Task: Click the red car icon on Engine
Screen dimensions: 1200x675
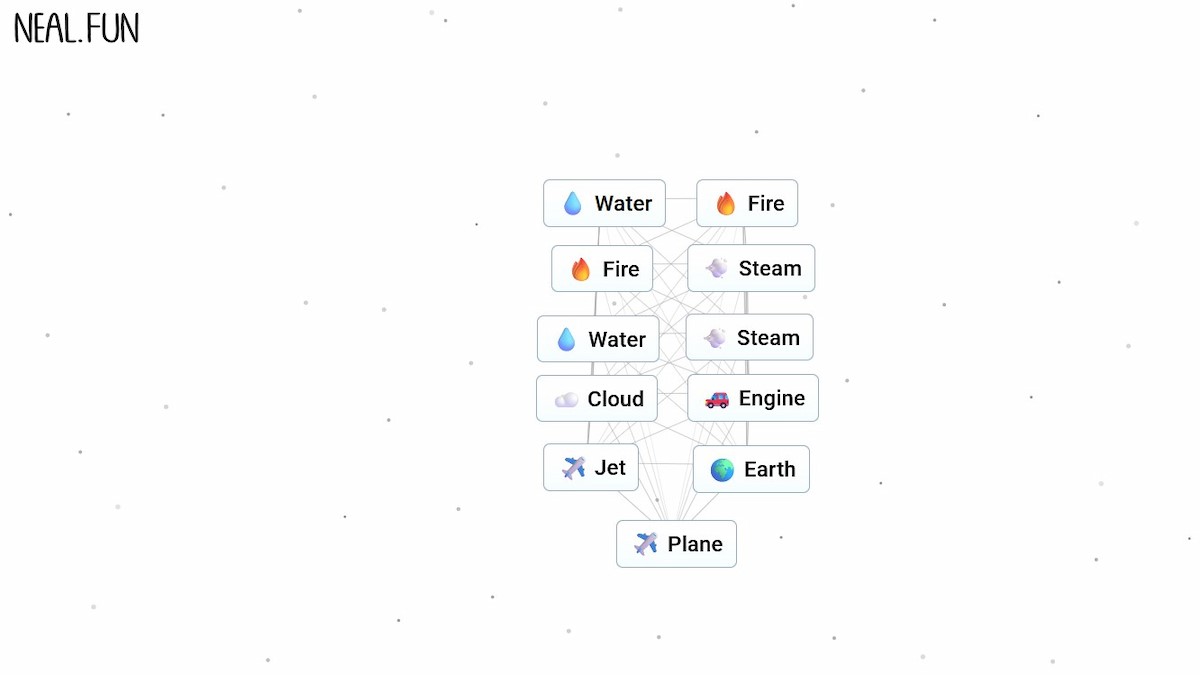Action: (717, 400)
